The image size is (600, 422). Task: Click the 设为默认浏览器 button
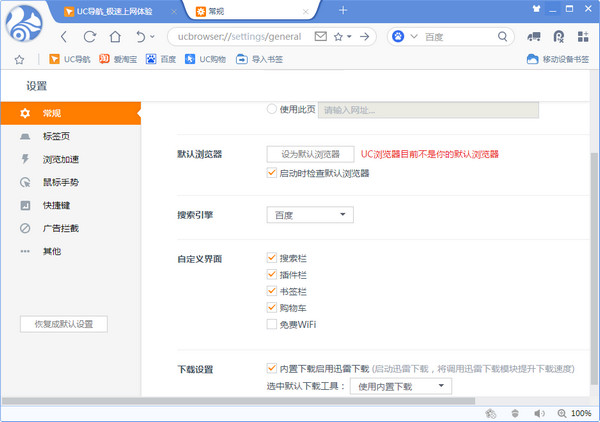[310, 154]
